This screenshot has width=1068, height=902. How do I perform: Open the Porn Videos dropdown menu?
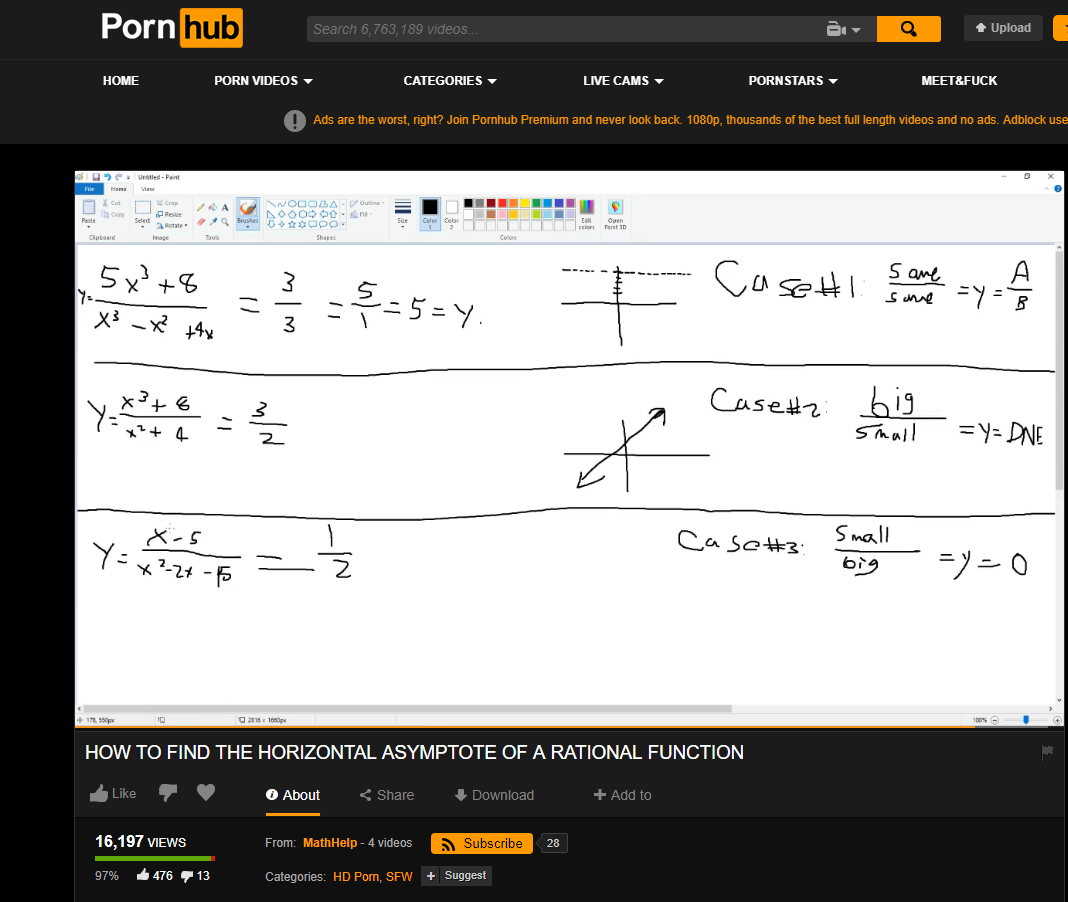(264, 80)
